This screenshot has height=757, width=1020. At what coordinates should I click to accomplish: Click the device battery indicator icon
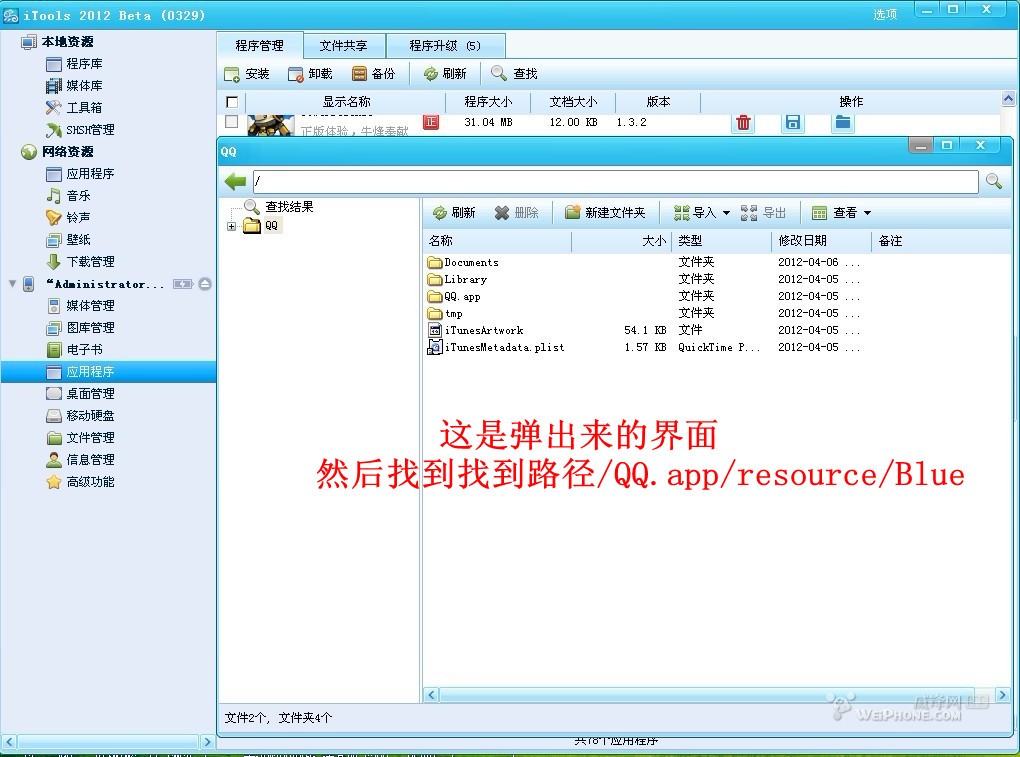(183, 284)
